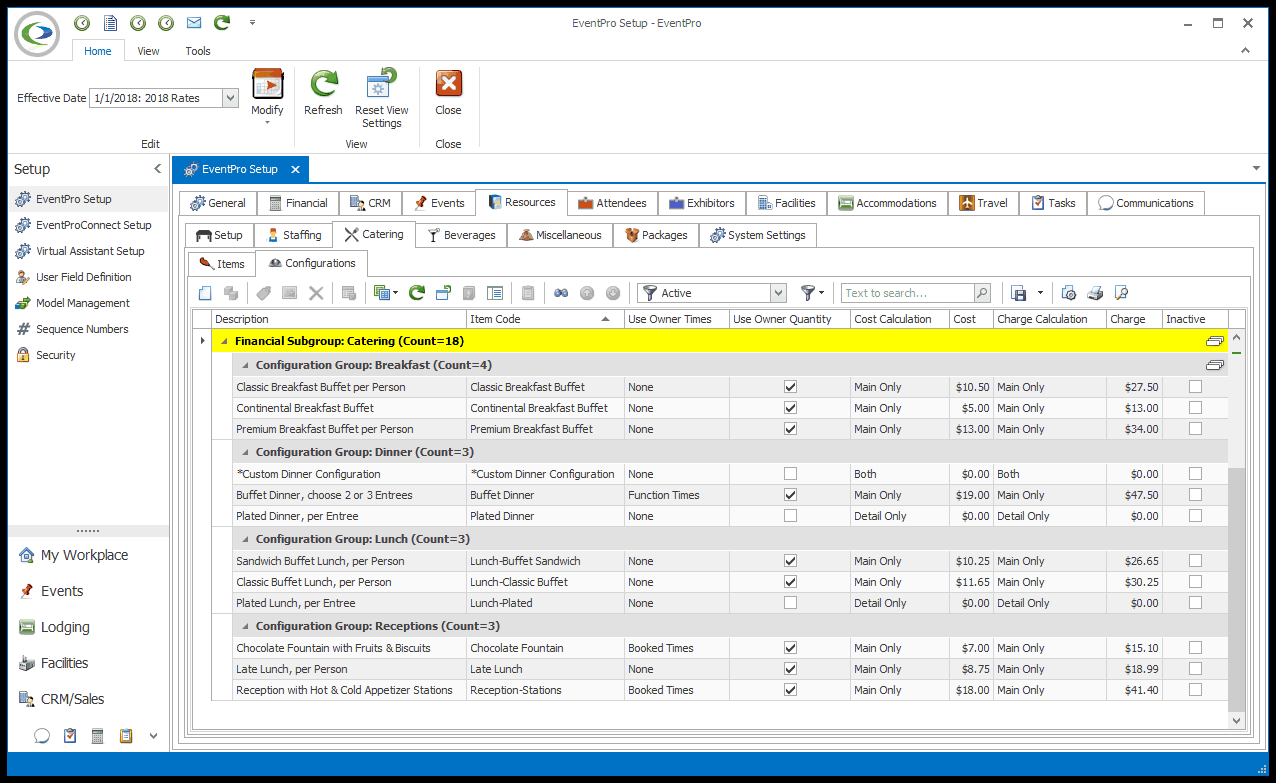Viewport: 1276px width, 783px height.
Task: Collapse the Setup side panel chevron
Action: click(157, 169)
